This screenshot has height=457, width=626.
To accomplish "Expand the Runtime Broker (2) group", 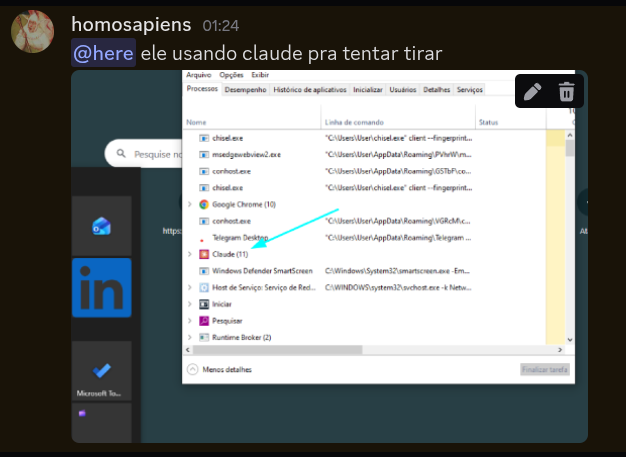I will (190, 337).
